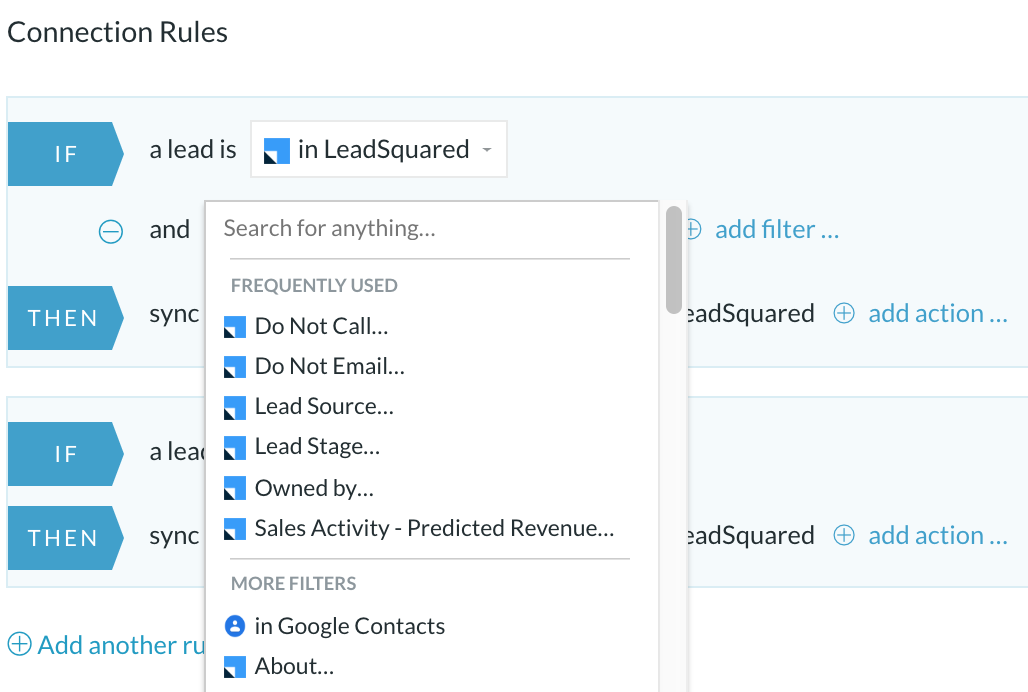Viewport: 1028px width, 692px height.
Task: Click the second rule's IF label
Action: (x=66, y=454)
